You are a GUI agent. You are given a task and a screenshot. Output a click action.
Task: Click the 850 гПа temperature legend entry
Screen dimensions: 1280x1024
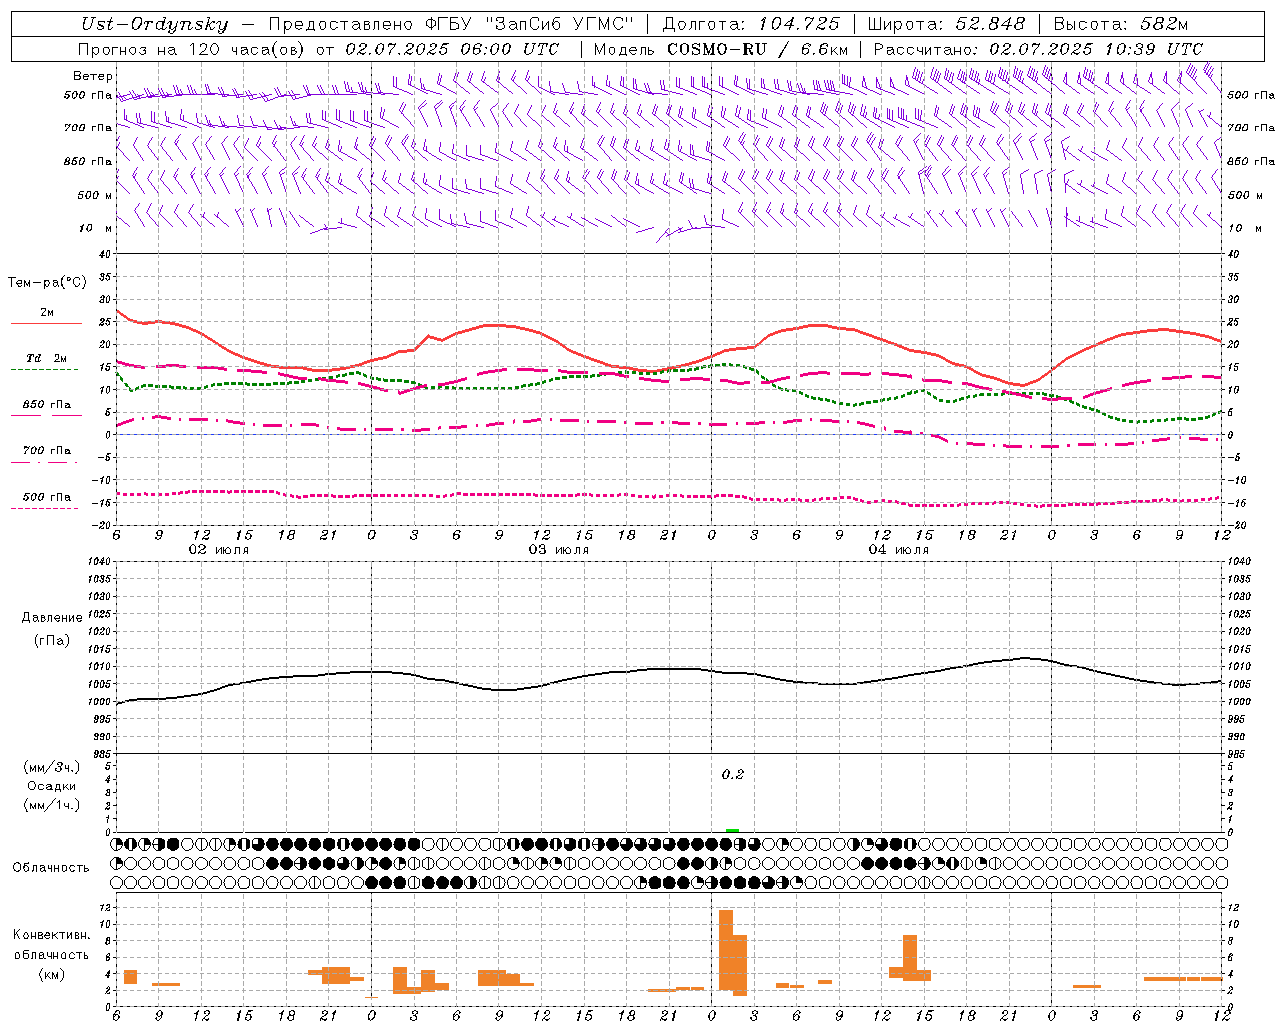47,405
